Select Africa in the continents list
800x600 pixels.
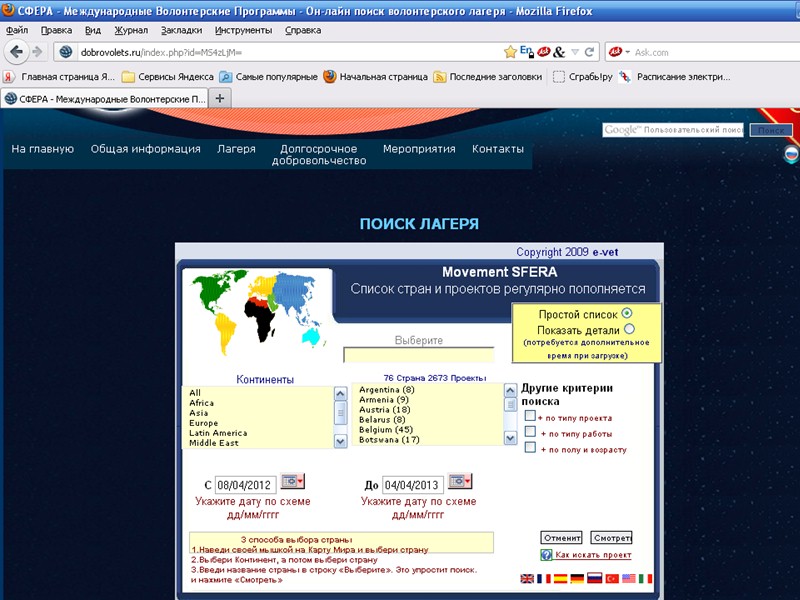[x=202, y=403]
